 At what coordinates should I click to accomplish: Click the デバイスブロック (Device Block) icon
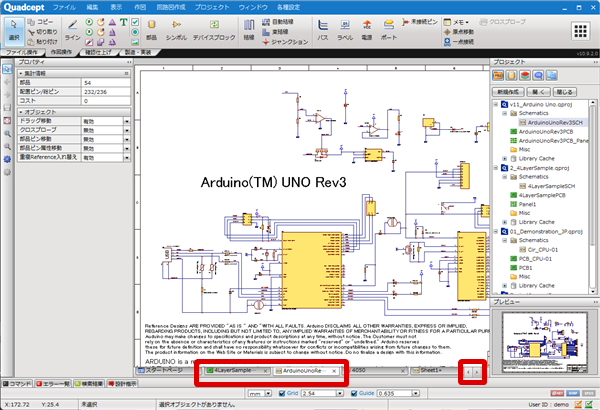tap(214, 30)
